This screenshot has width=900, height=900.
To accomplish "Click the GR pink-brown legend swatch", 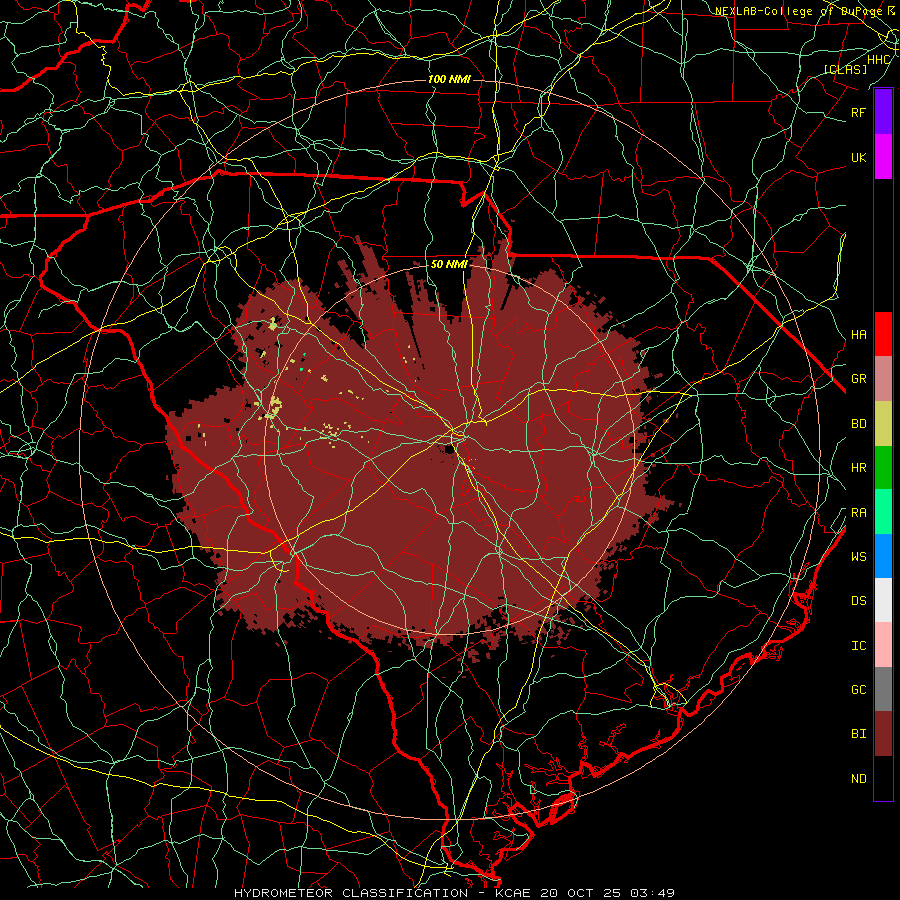I will 883,379.
